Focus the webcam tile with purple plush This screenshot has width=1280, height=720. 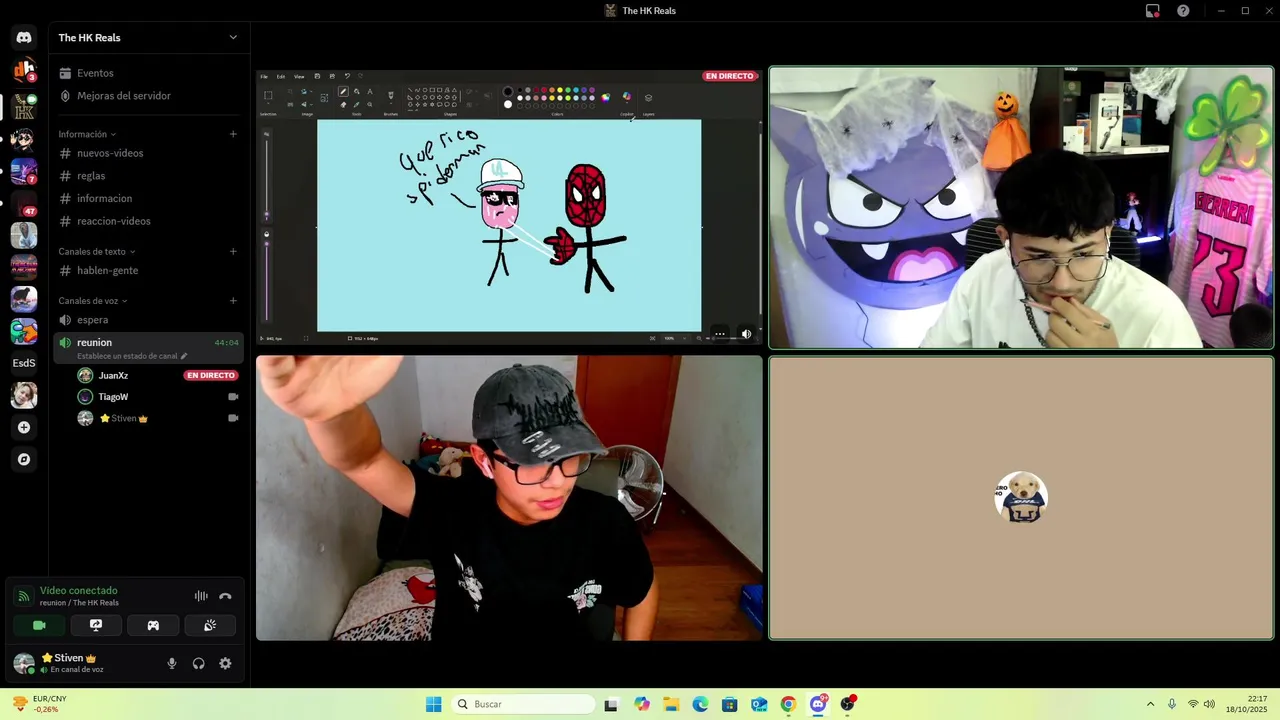[x=1021, y=208]
